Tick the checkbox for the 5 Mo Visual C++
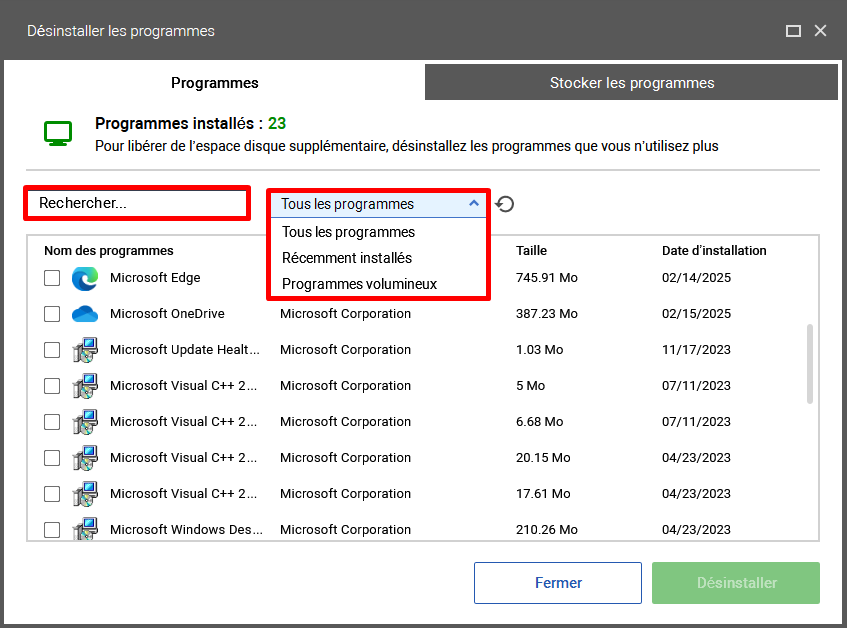This screenshot has width=847, height=628. (x=52, y=386)
